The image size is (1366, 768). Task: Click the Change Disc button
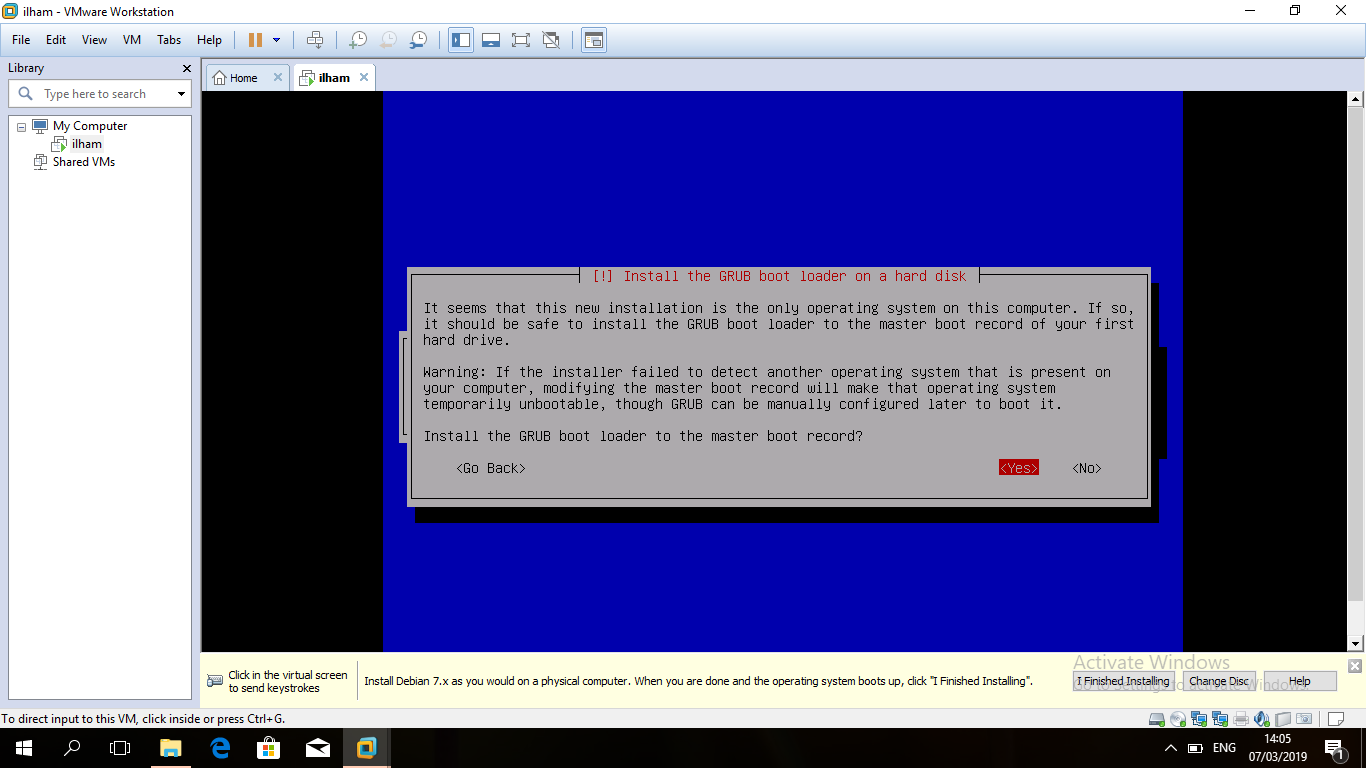[x=1218, y=681]
